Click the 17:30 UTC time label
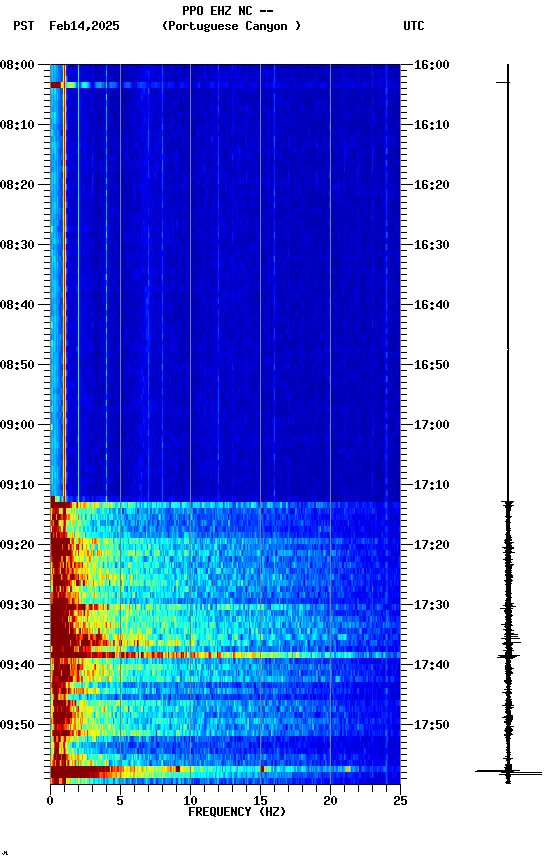The image size is (552, 864). (432, 606)
